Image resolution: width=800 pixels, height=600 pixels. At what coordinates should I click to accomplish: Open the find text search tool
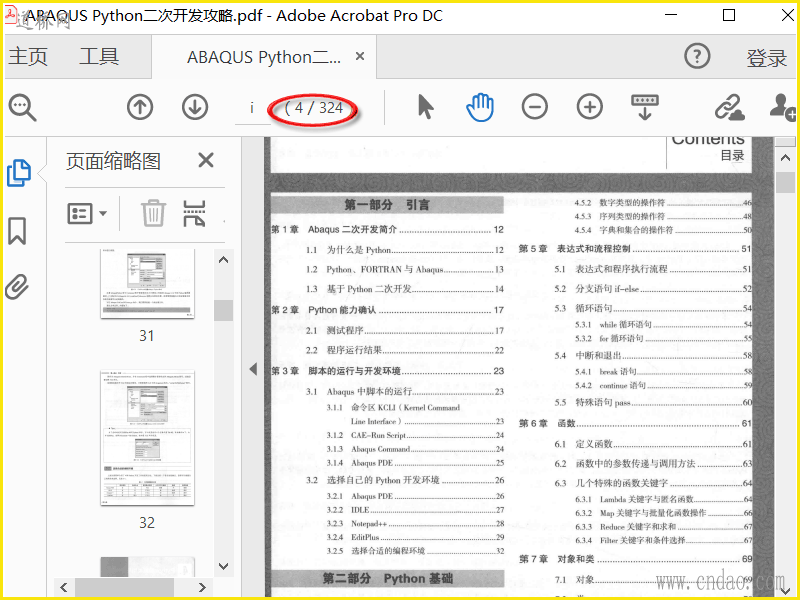[x=22, y=108]
